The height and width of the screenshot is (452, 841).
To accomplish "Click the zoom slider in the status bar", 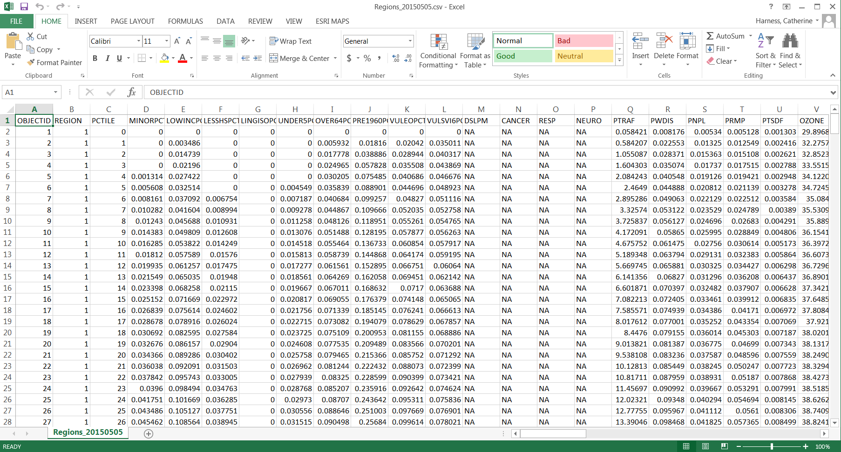I will (772, 446).
